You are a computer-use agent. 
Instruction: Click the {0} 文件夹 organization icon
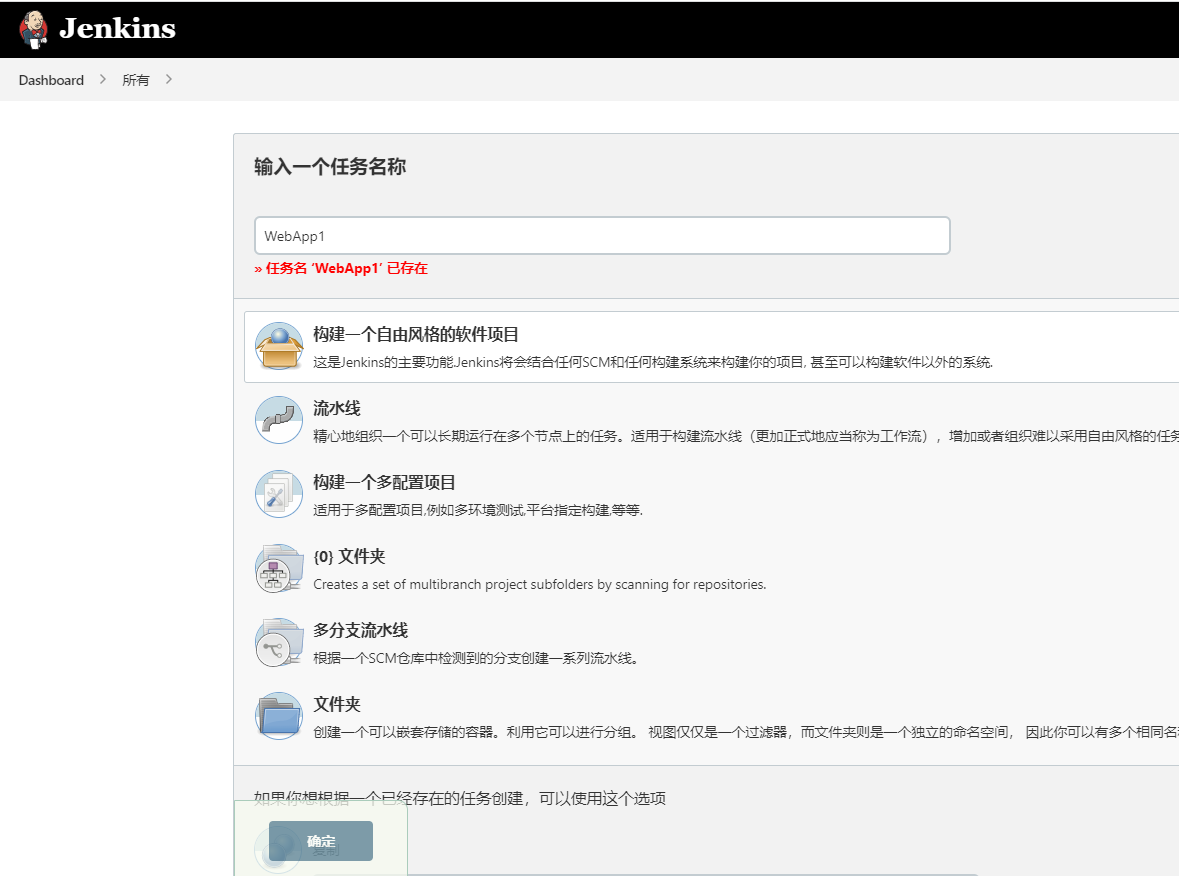tap(279, 568)
